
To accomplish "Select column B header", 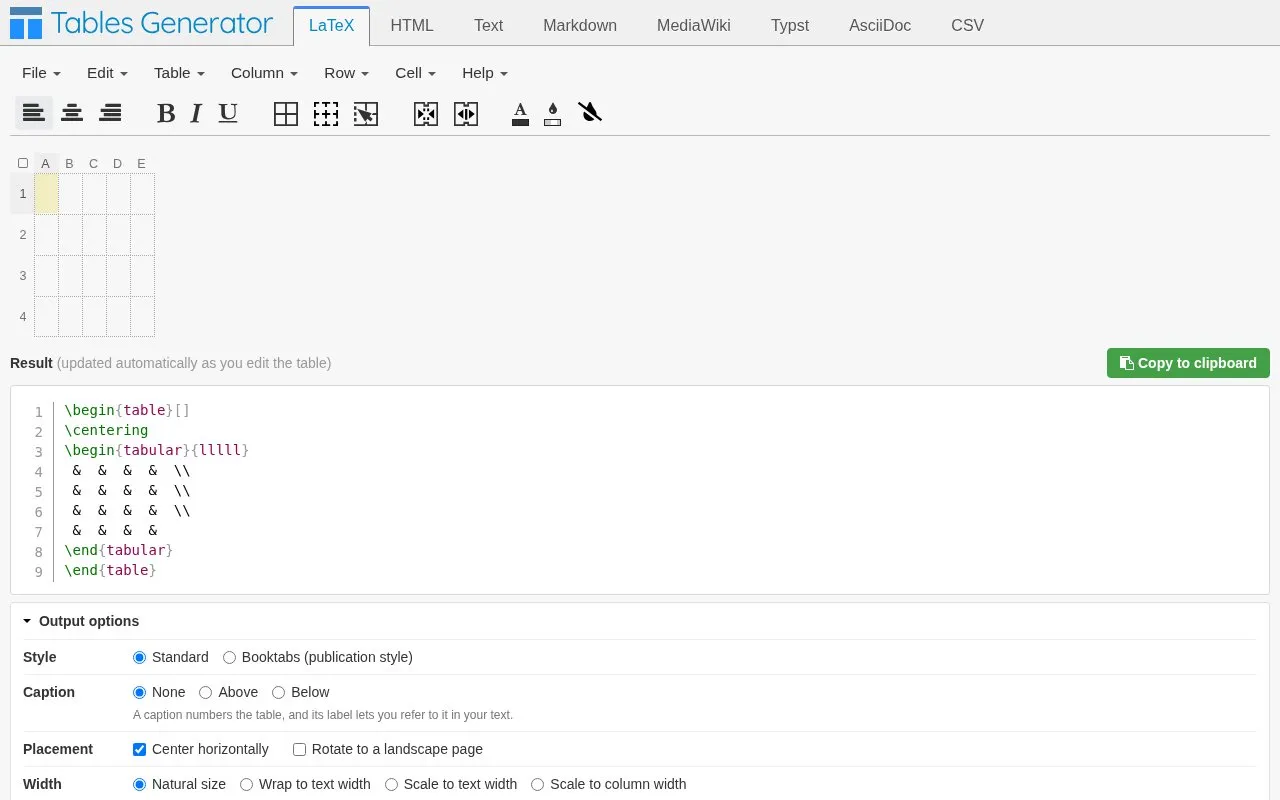I will 70,163.
